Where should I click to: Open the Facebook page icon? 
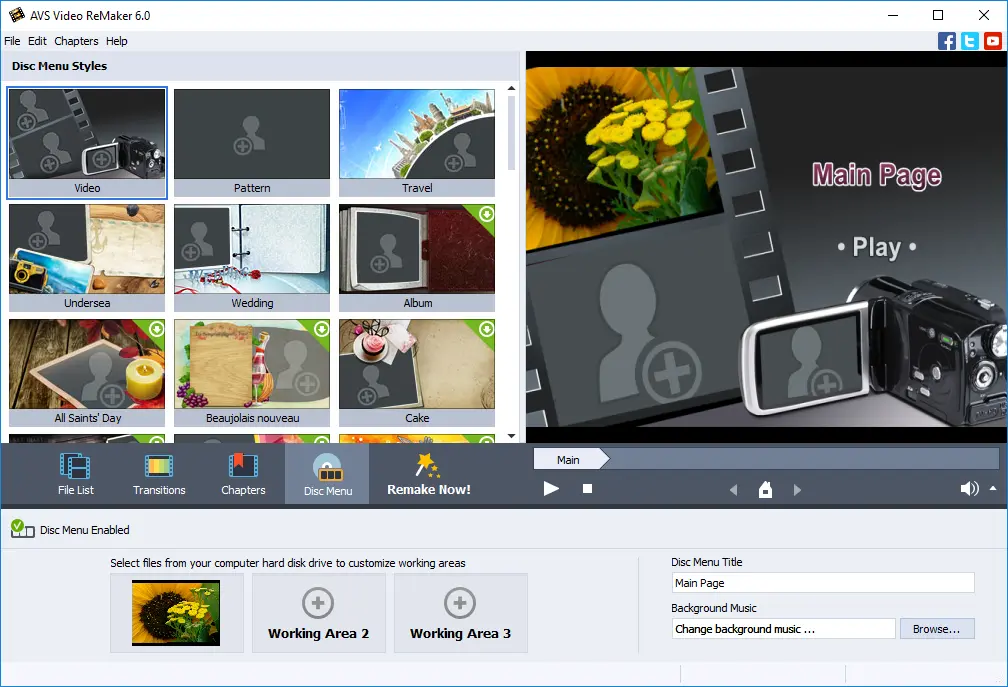click(x=946, y=41)
